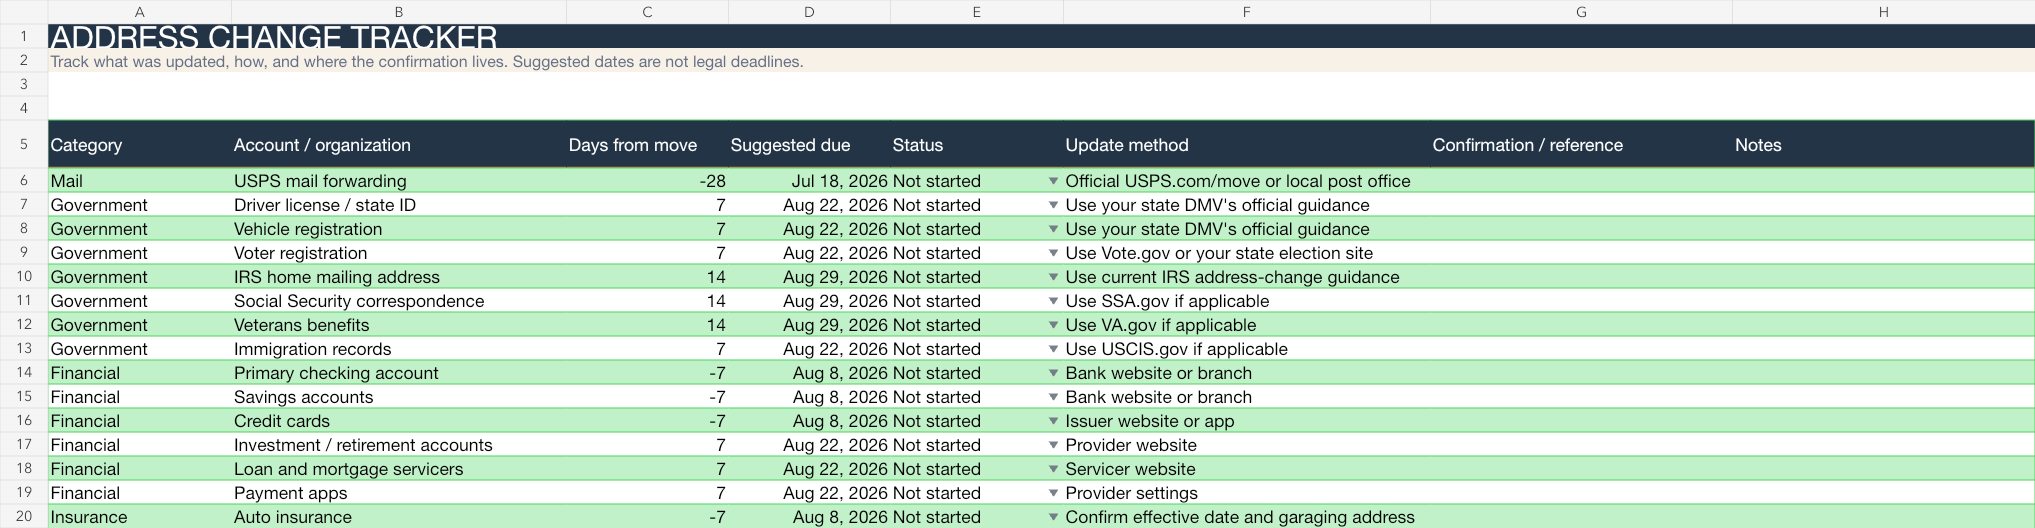Select the Driver license / state ID cell
Image resolution: width=2035 pixels, height=528 pixels.
(x=398, y=205)
